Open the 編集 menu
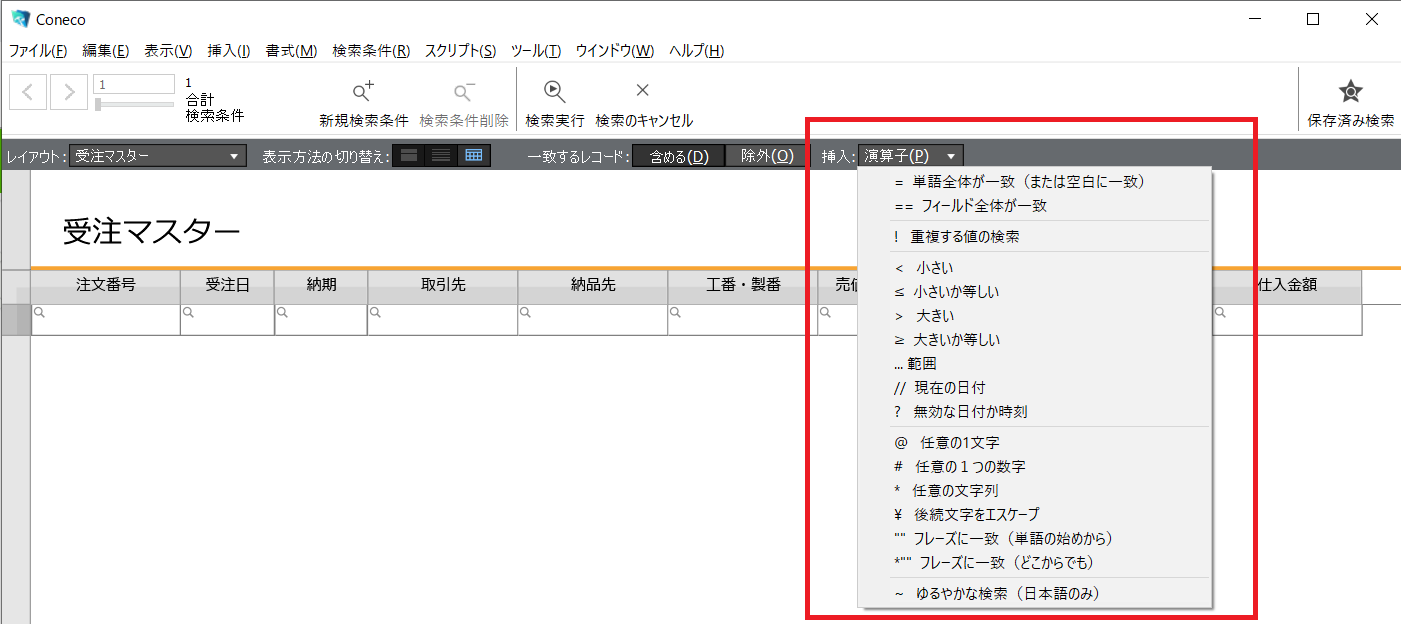 click(x=106, y=51)
